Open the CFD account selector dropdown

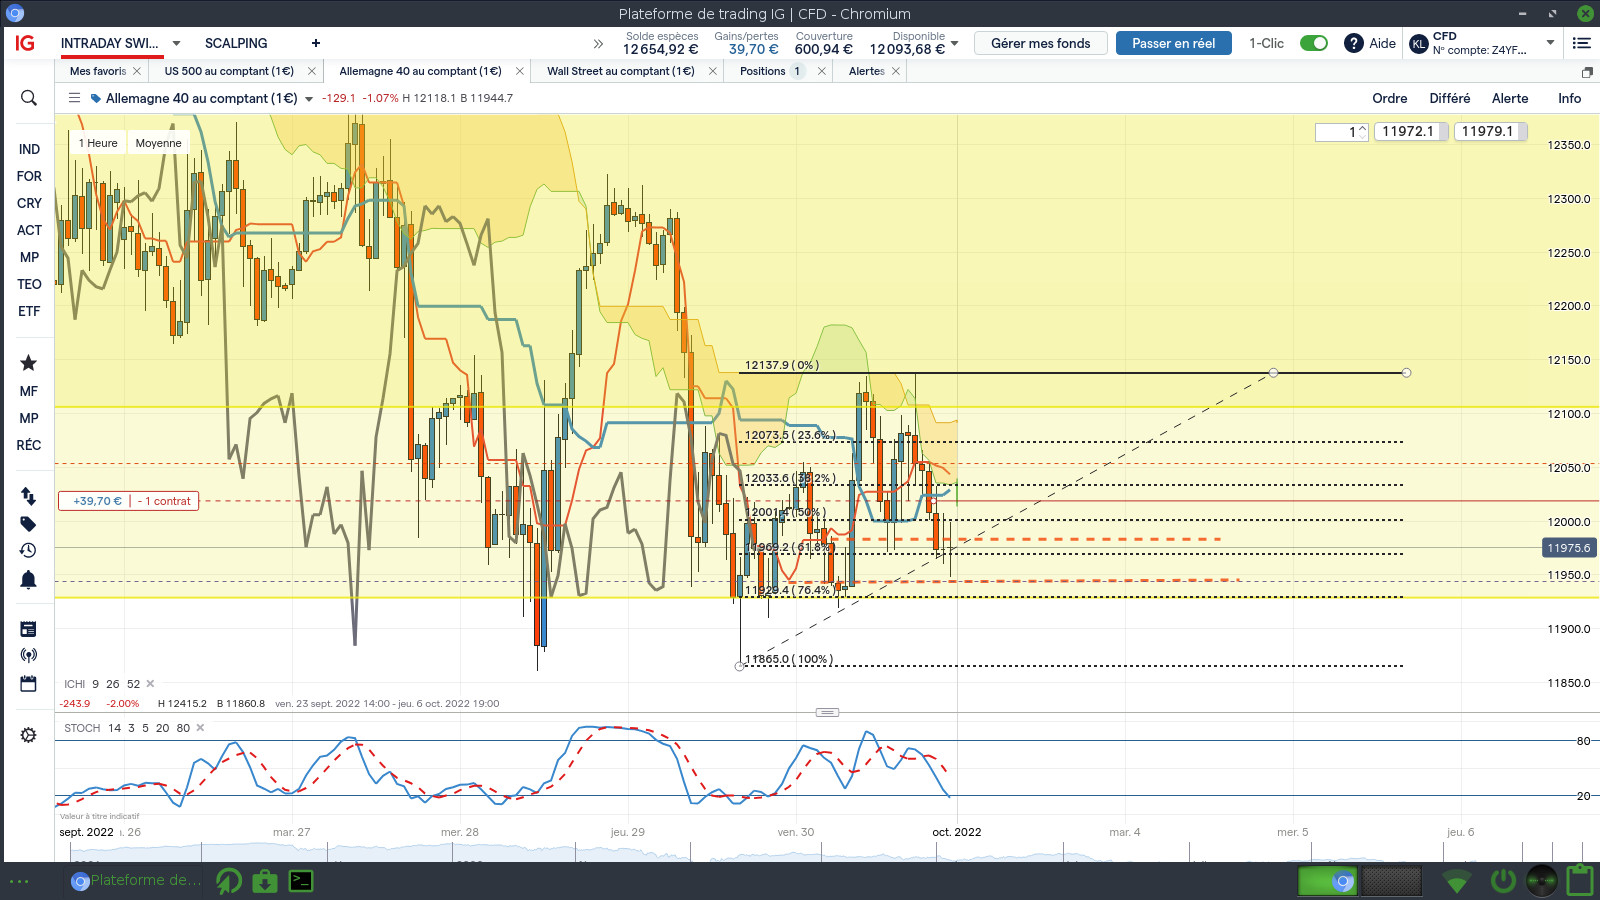pos(1550,43)
